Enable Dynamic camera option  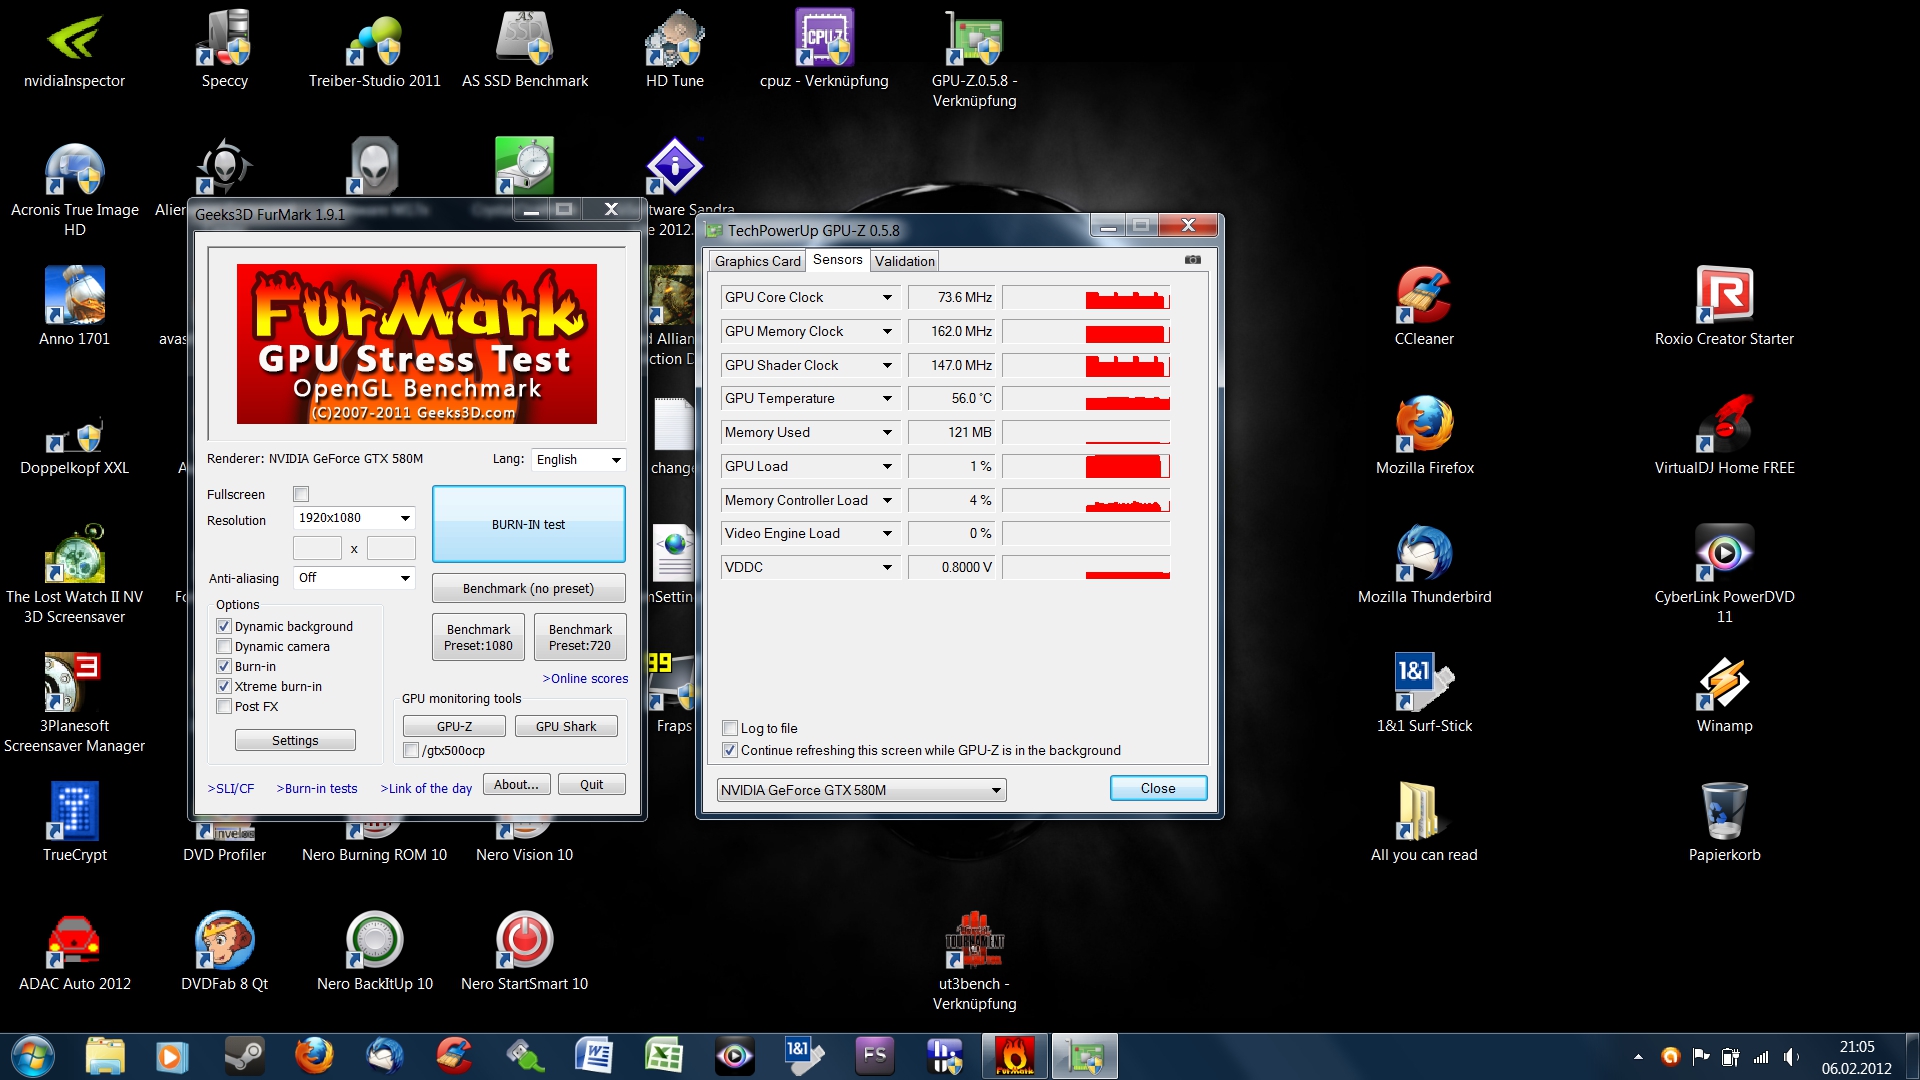pos(224,646)
